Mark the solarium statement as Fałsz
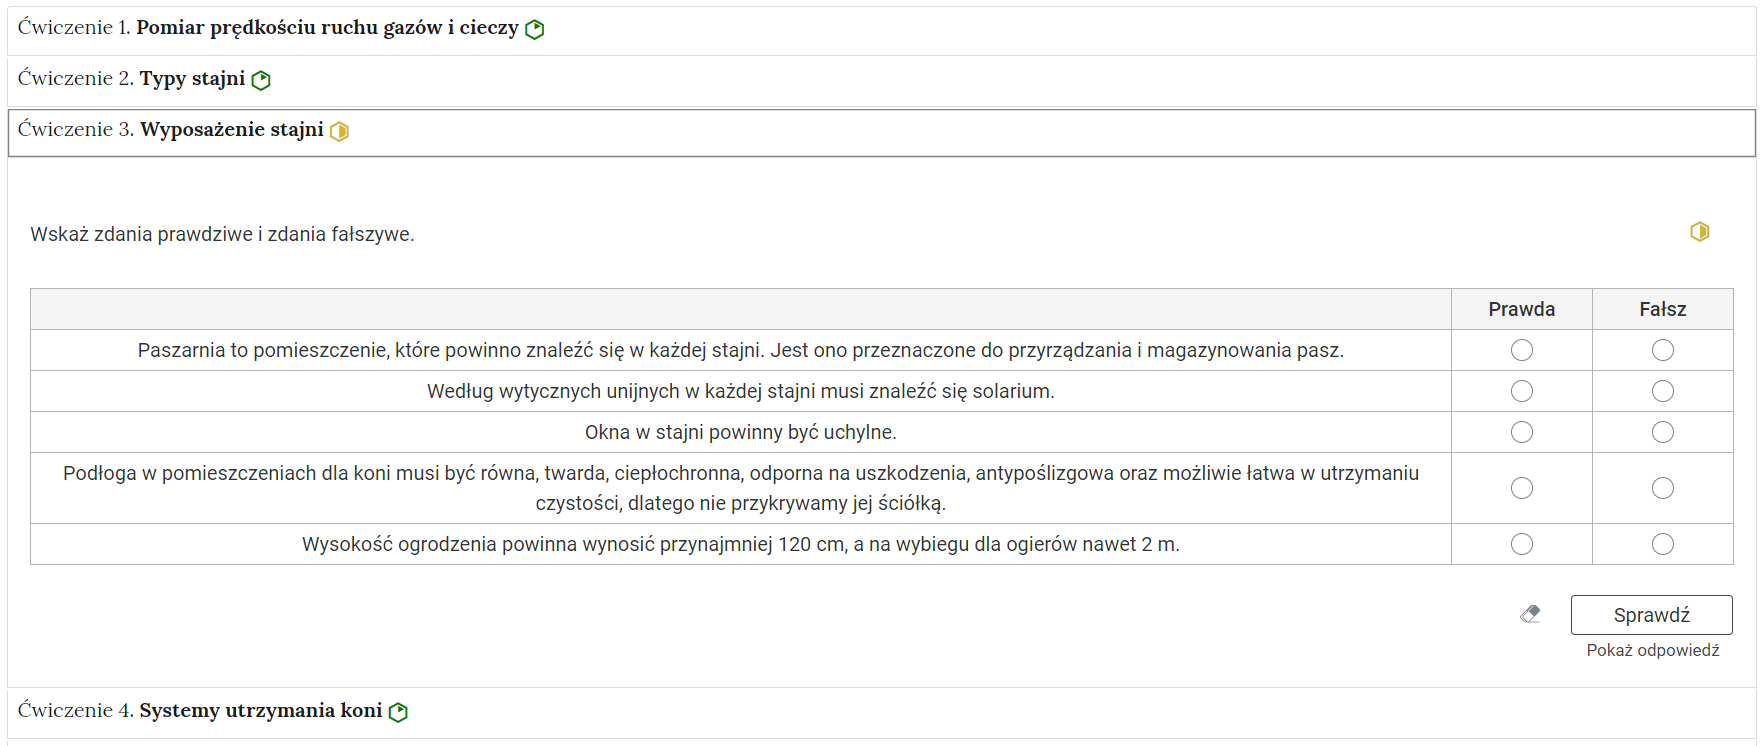 [x=1662, y=391]
